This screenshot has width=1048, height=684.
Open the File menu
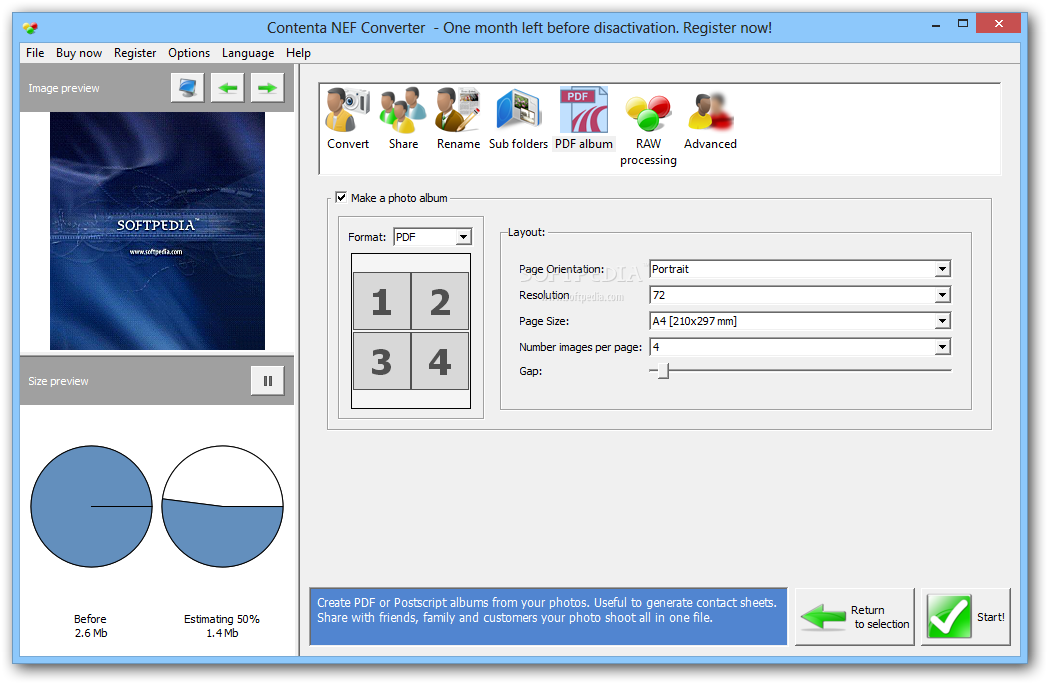(x=35, y=53)
